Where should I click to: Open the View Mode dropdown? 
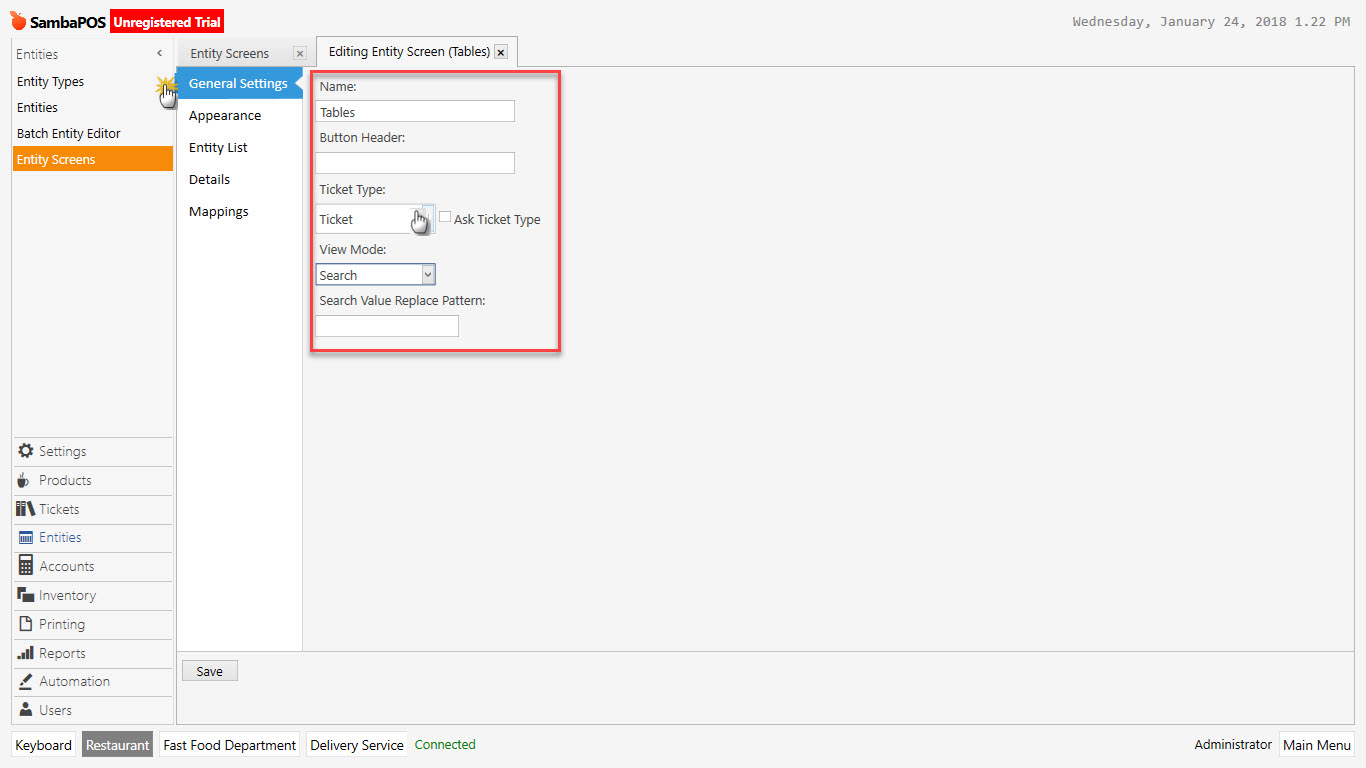(428, 274)
